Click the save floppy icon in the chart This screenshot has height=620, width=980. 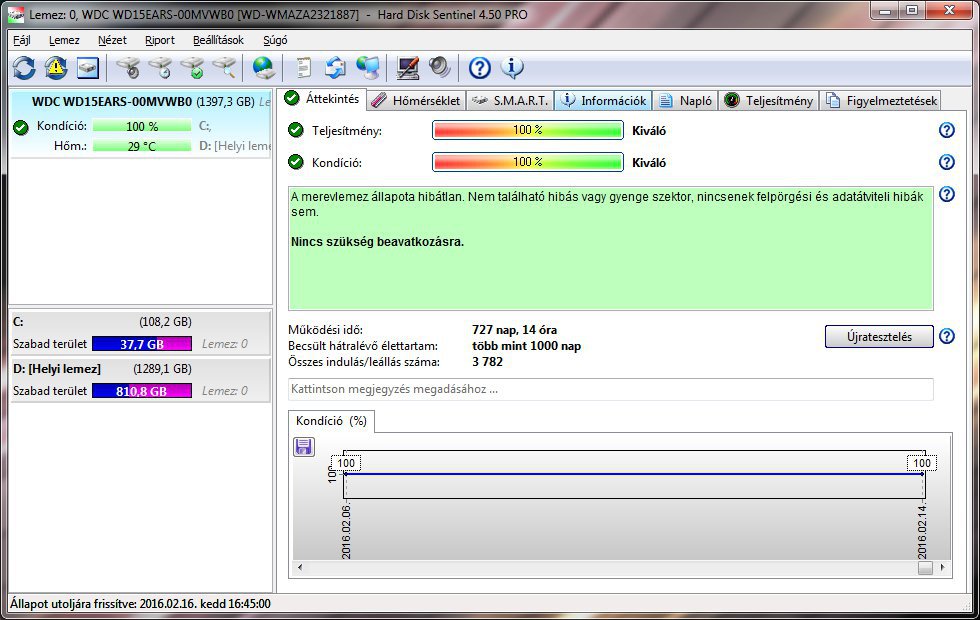(304, 447)
